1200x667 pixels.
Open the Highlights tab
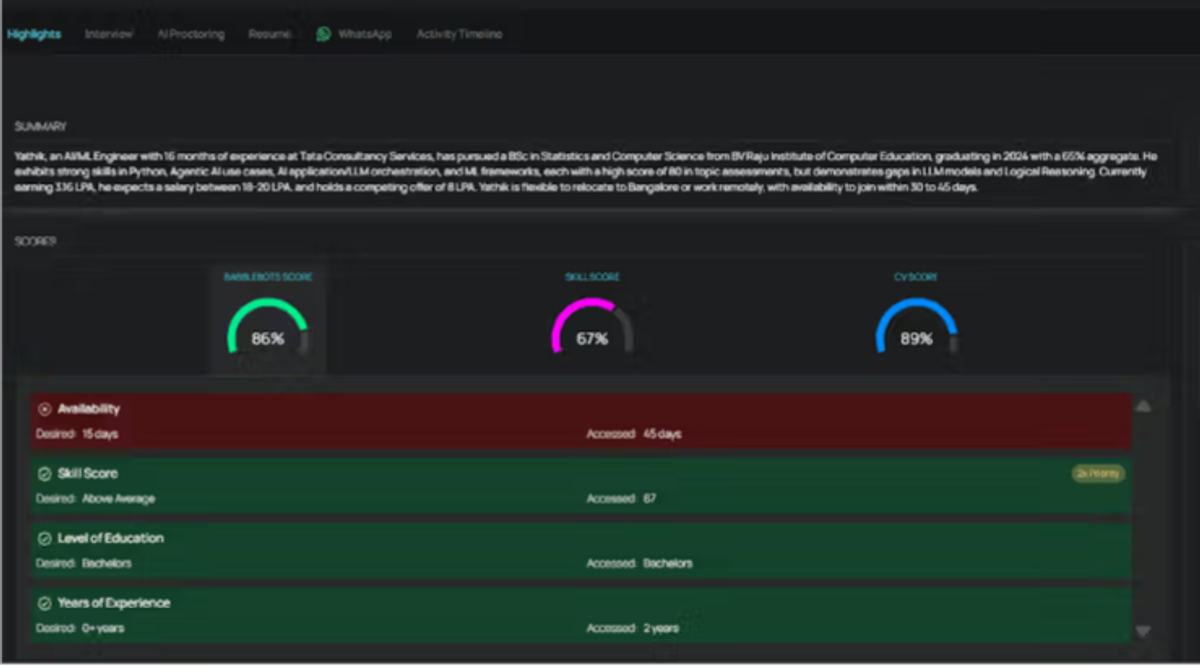[x=34, y=34]
